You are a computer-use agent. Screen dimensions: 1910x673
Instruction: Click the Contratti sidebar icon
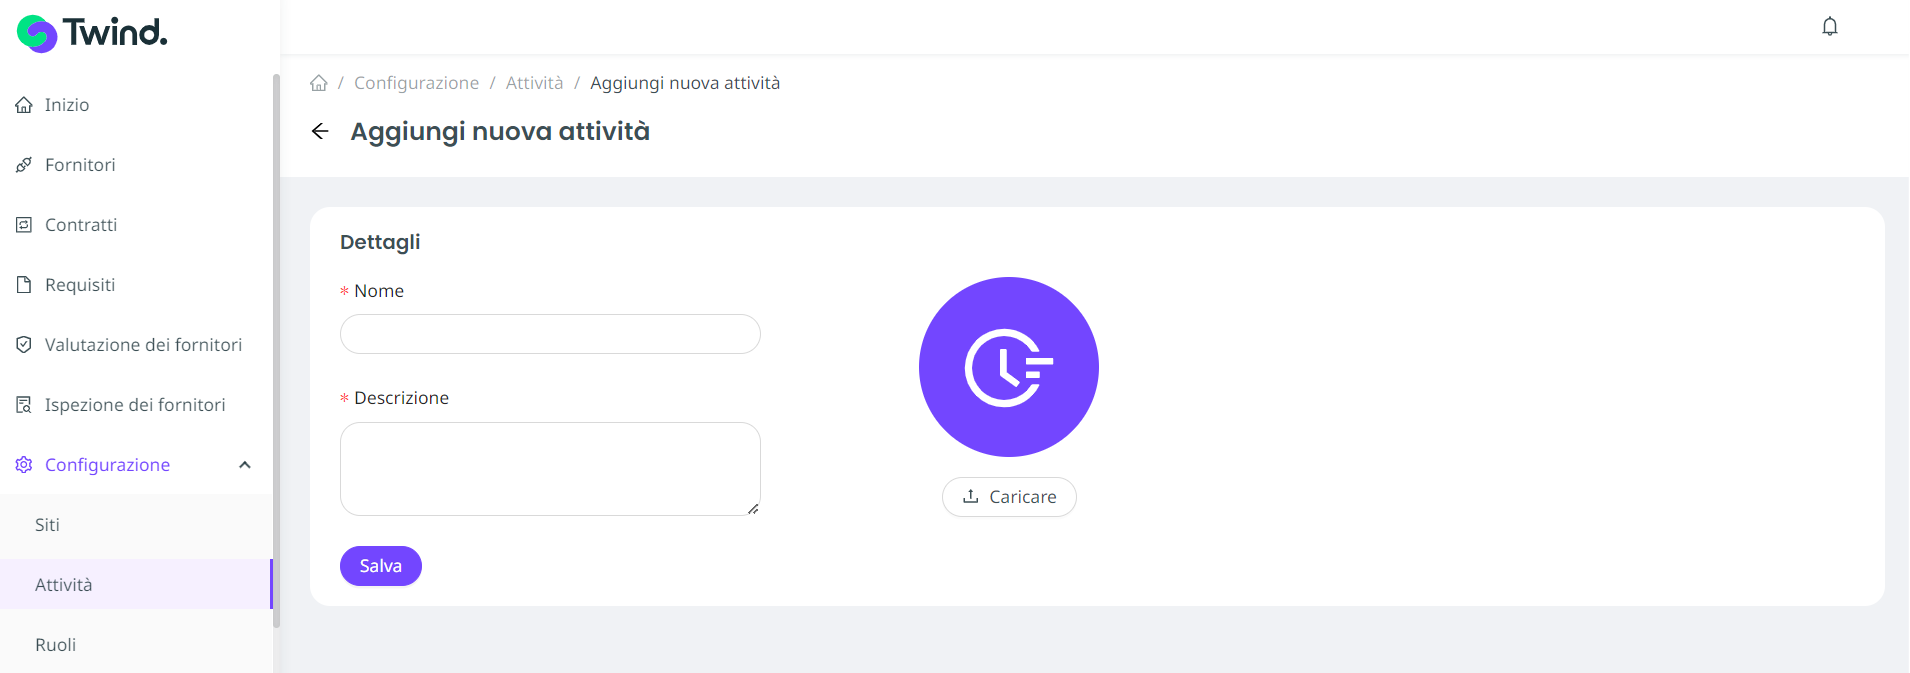point(24,225)
